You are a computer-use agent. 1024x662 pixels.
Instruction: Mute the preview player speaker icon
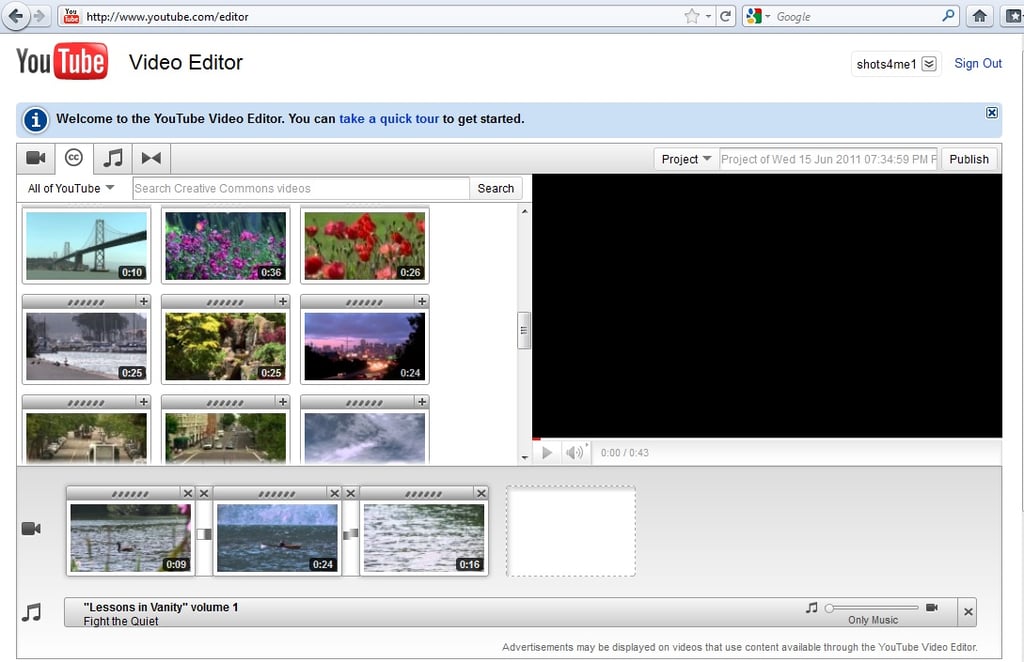pyautogui.click(x=575, y=452)
